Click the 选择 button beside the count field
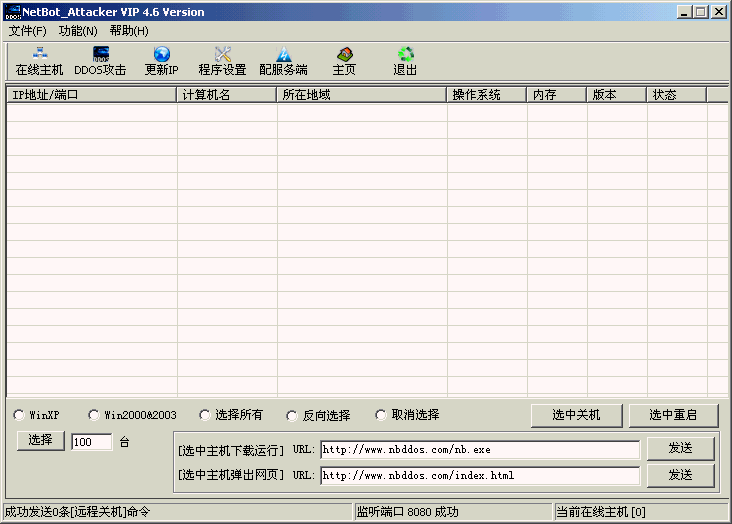Viewport: 732px width, 524px height. [x=41, y=441]
